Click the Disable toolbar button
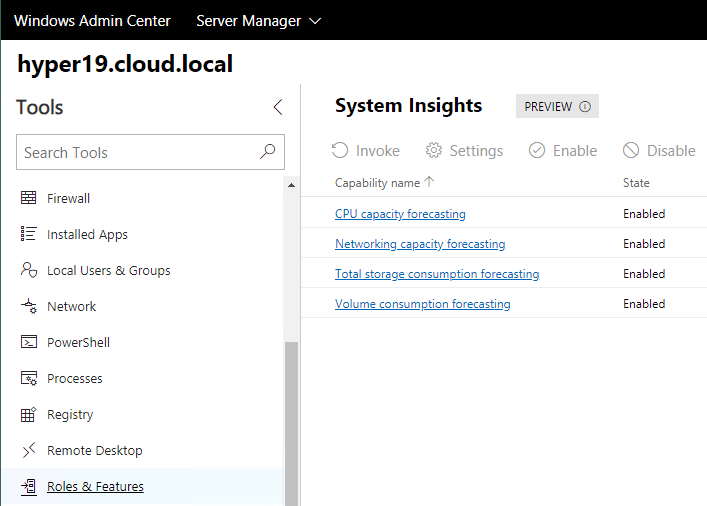This screenshot has height=506, width=707. [x=659, y=151]
